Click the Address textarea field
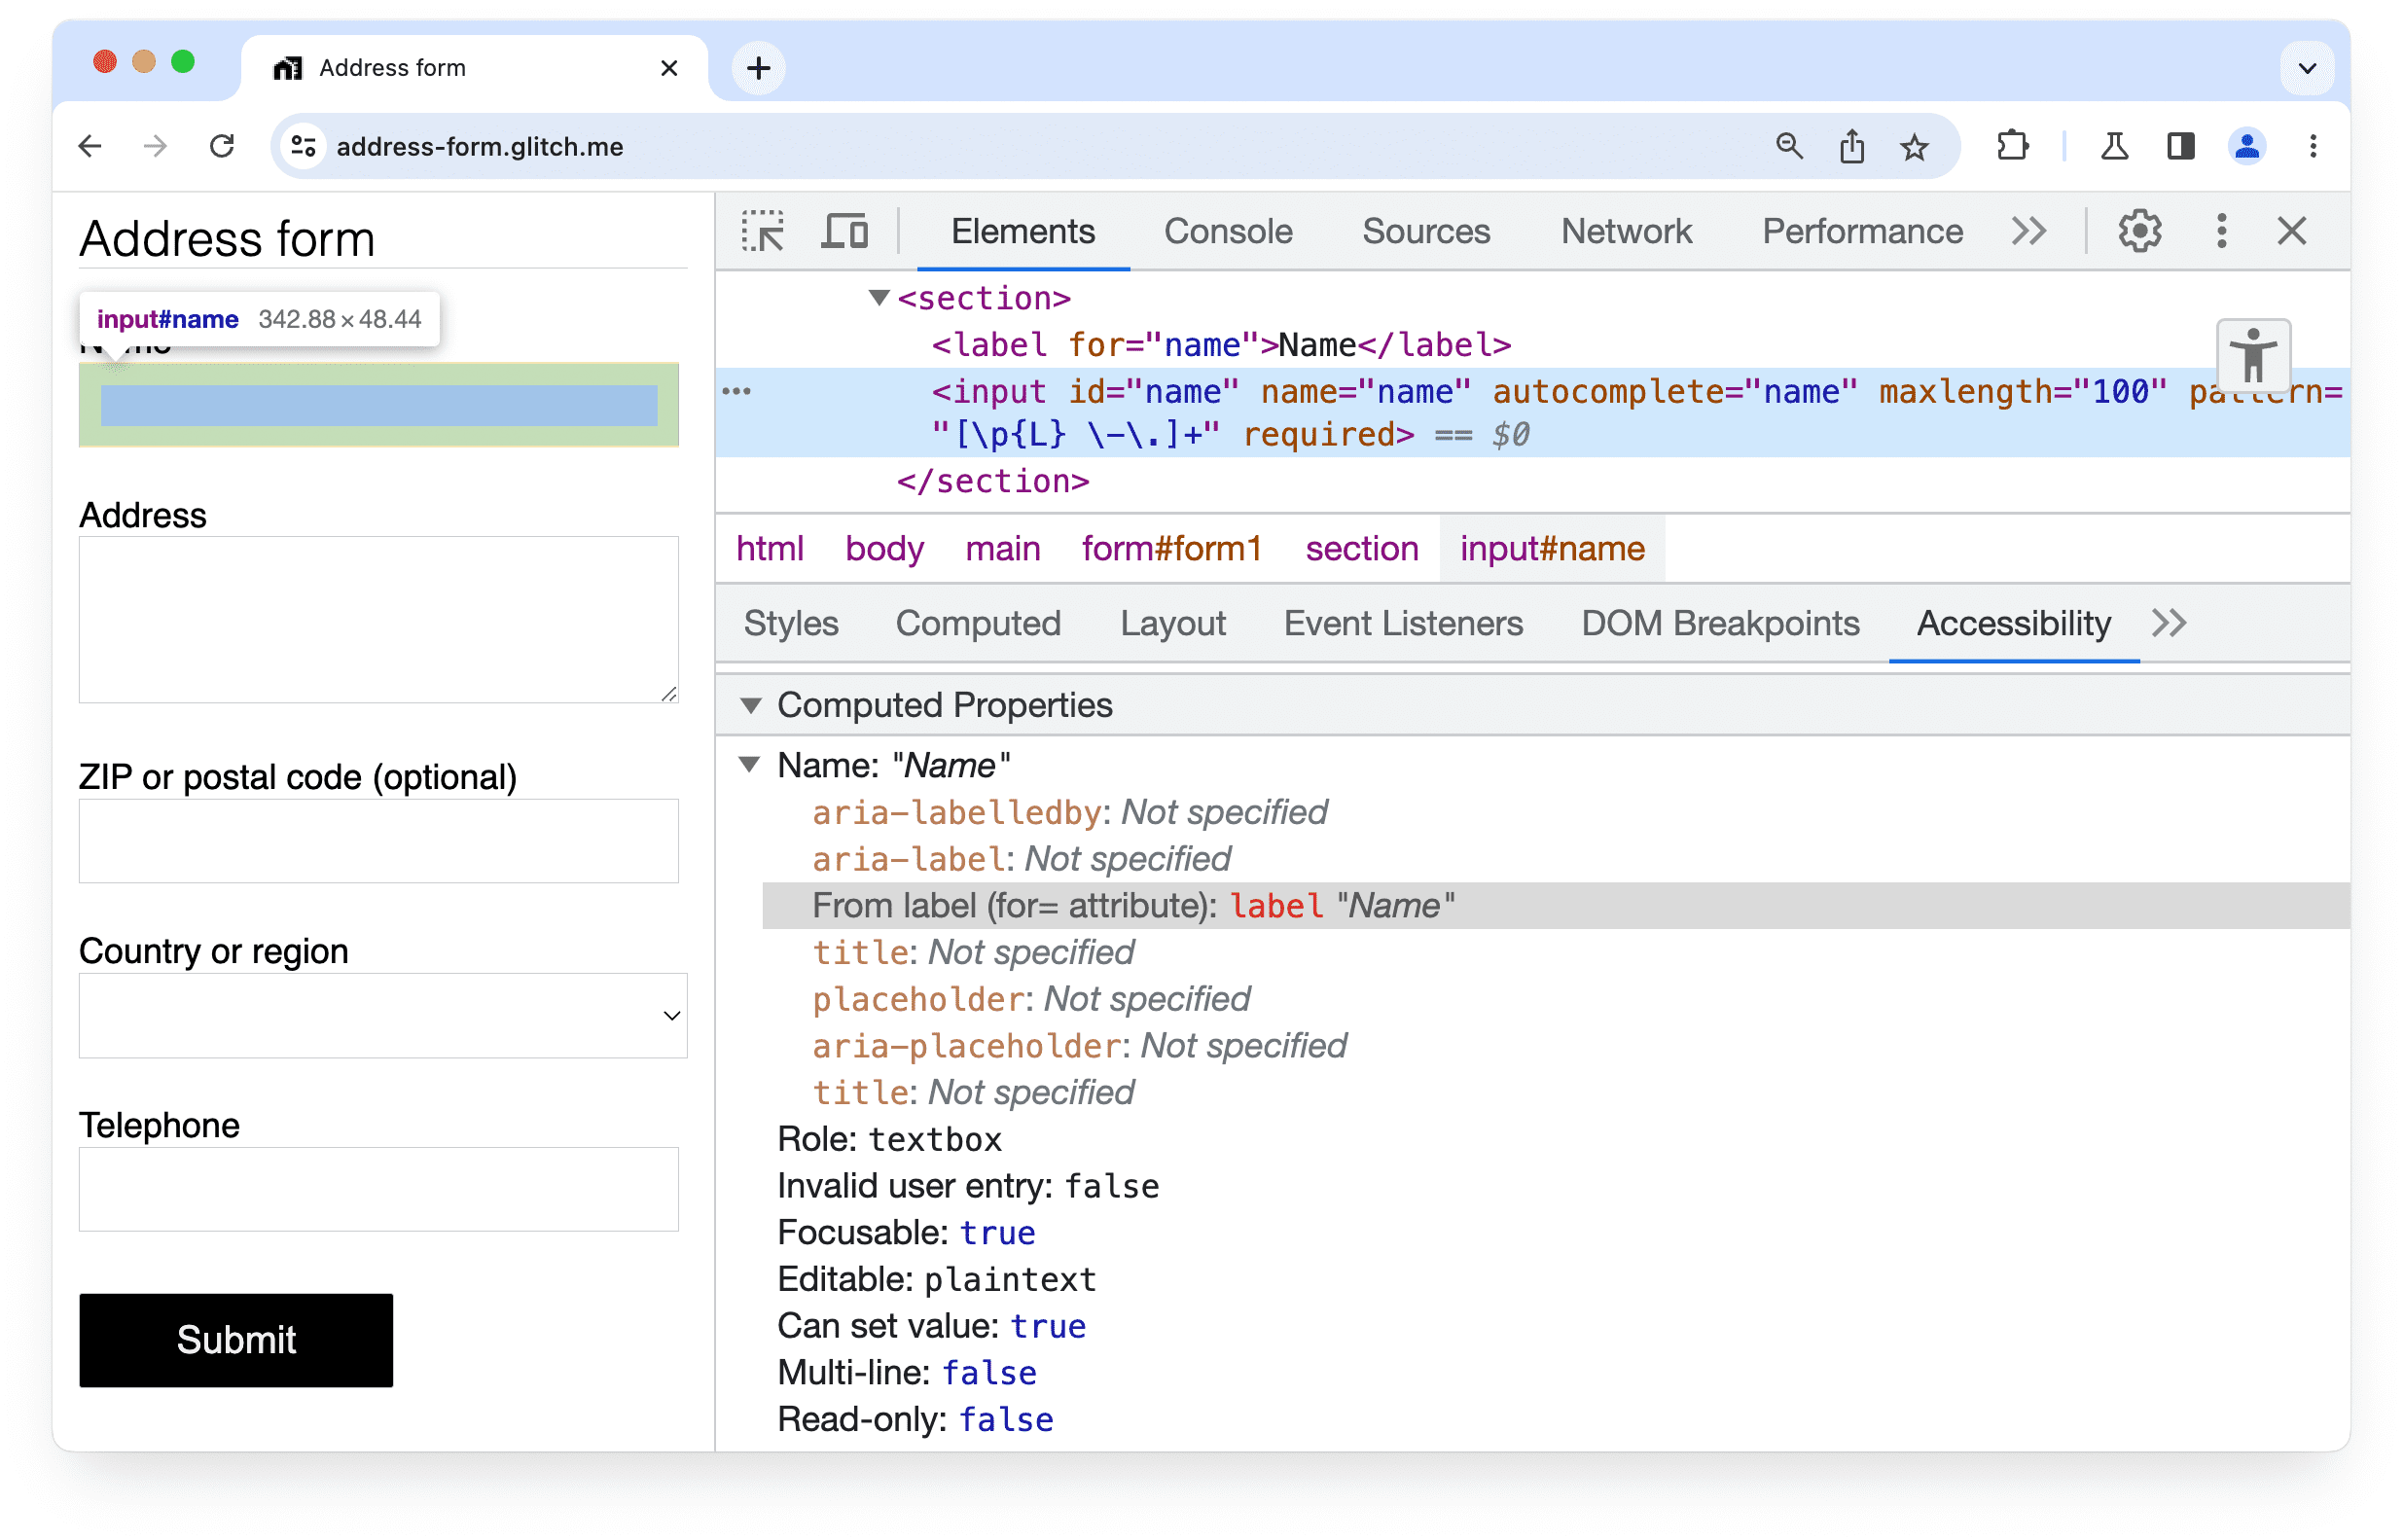2404x1540 pixels. click(378, 621)
